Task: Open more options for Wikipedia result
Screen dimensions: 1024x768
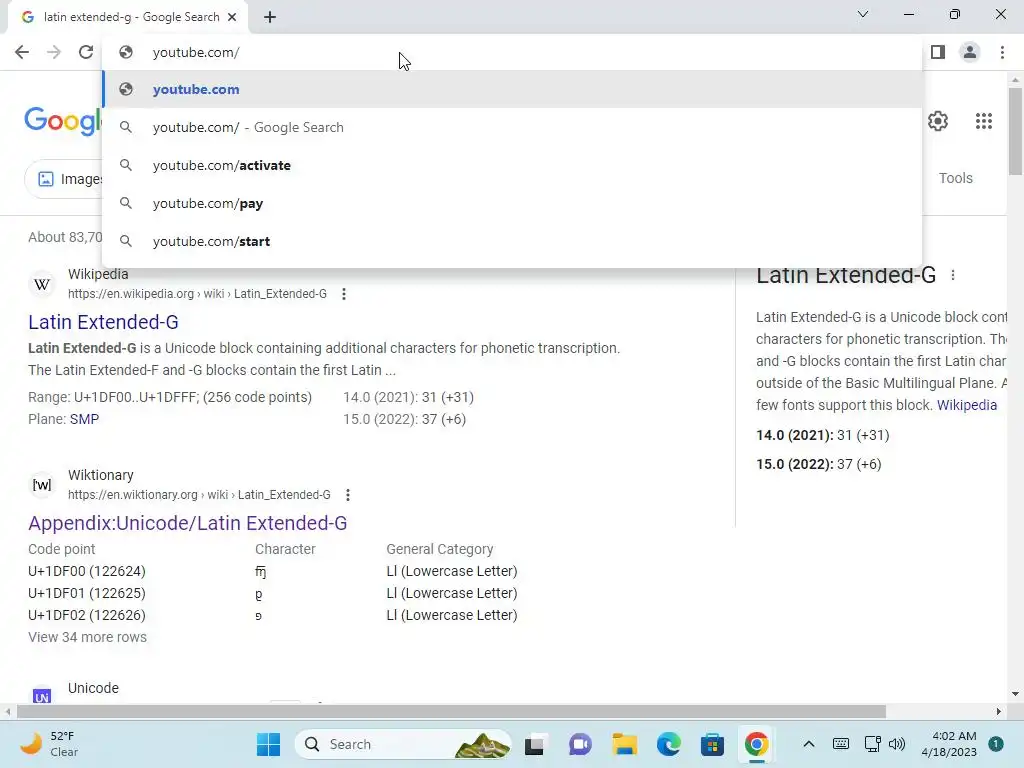Action: point(344,294)
